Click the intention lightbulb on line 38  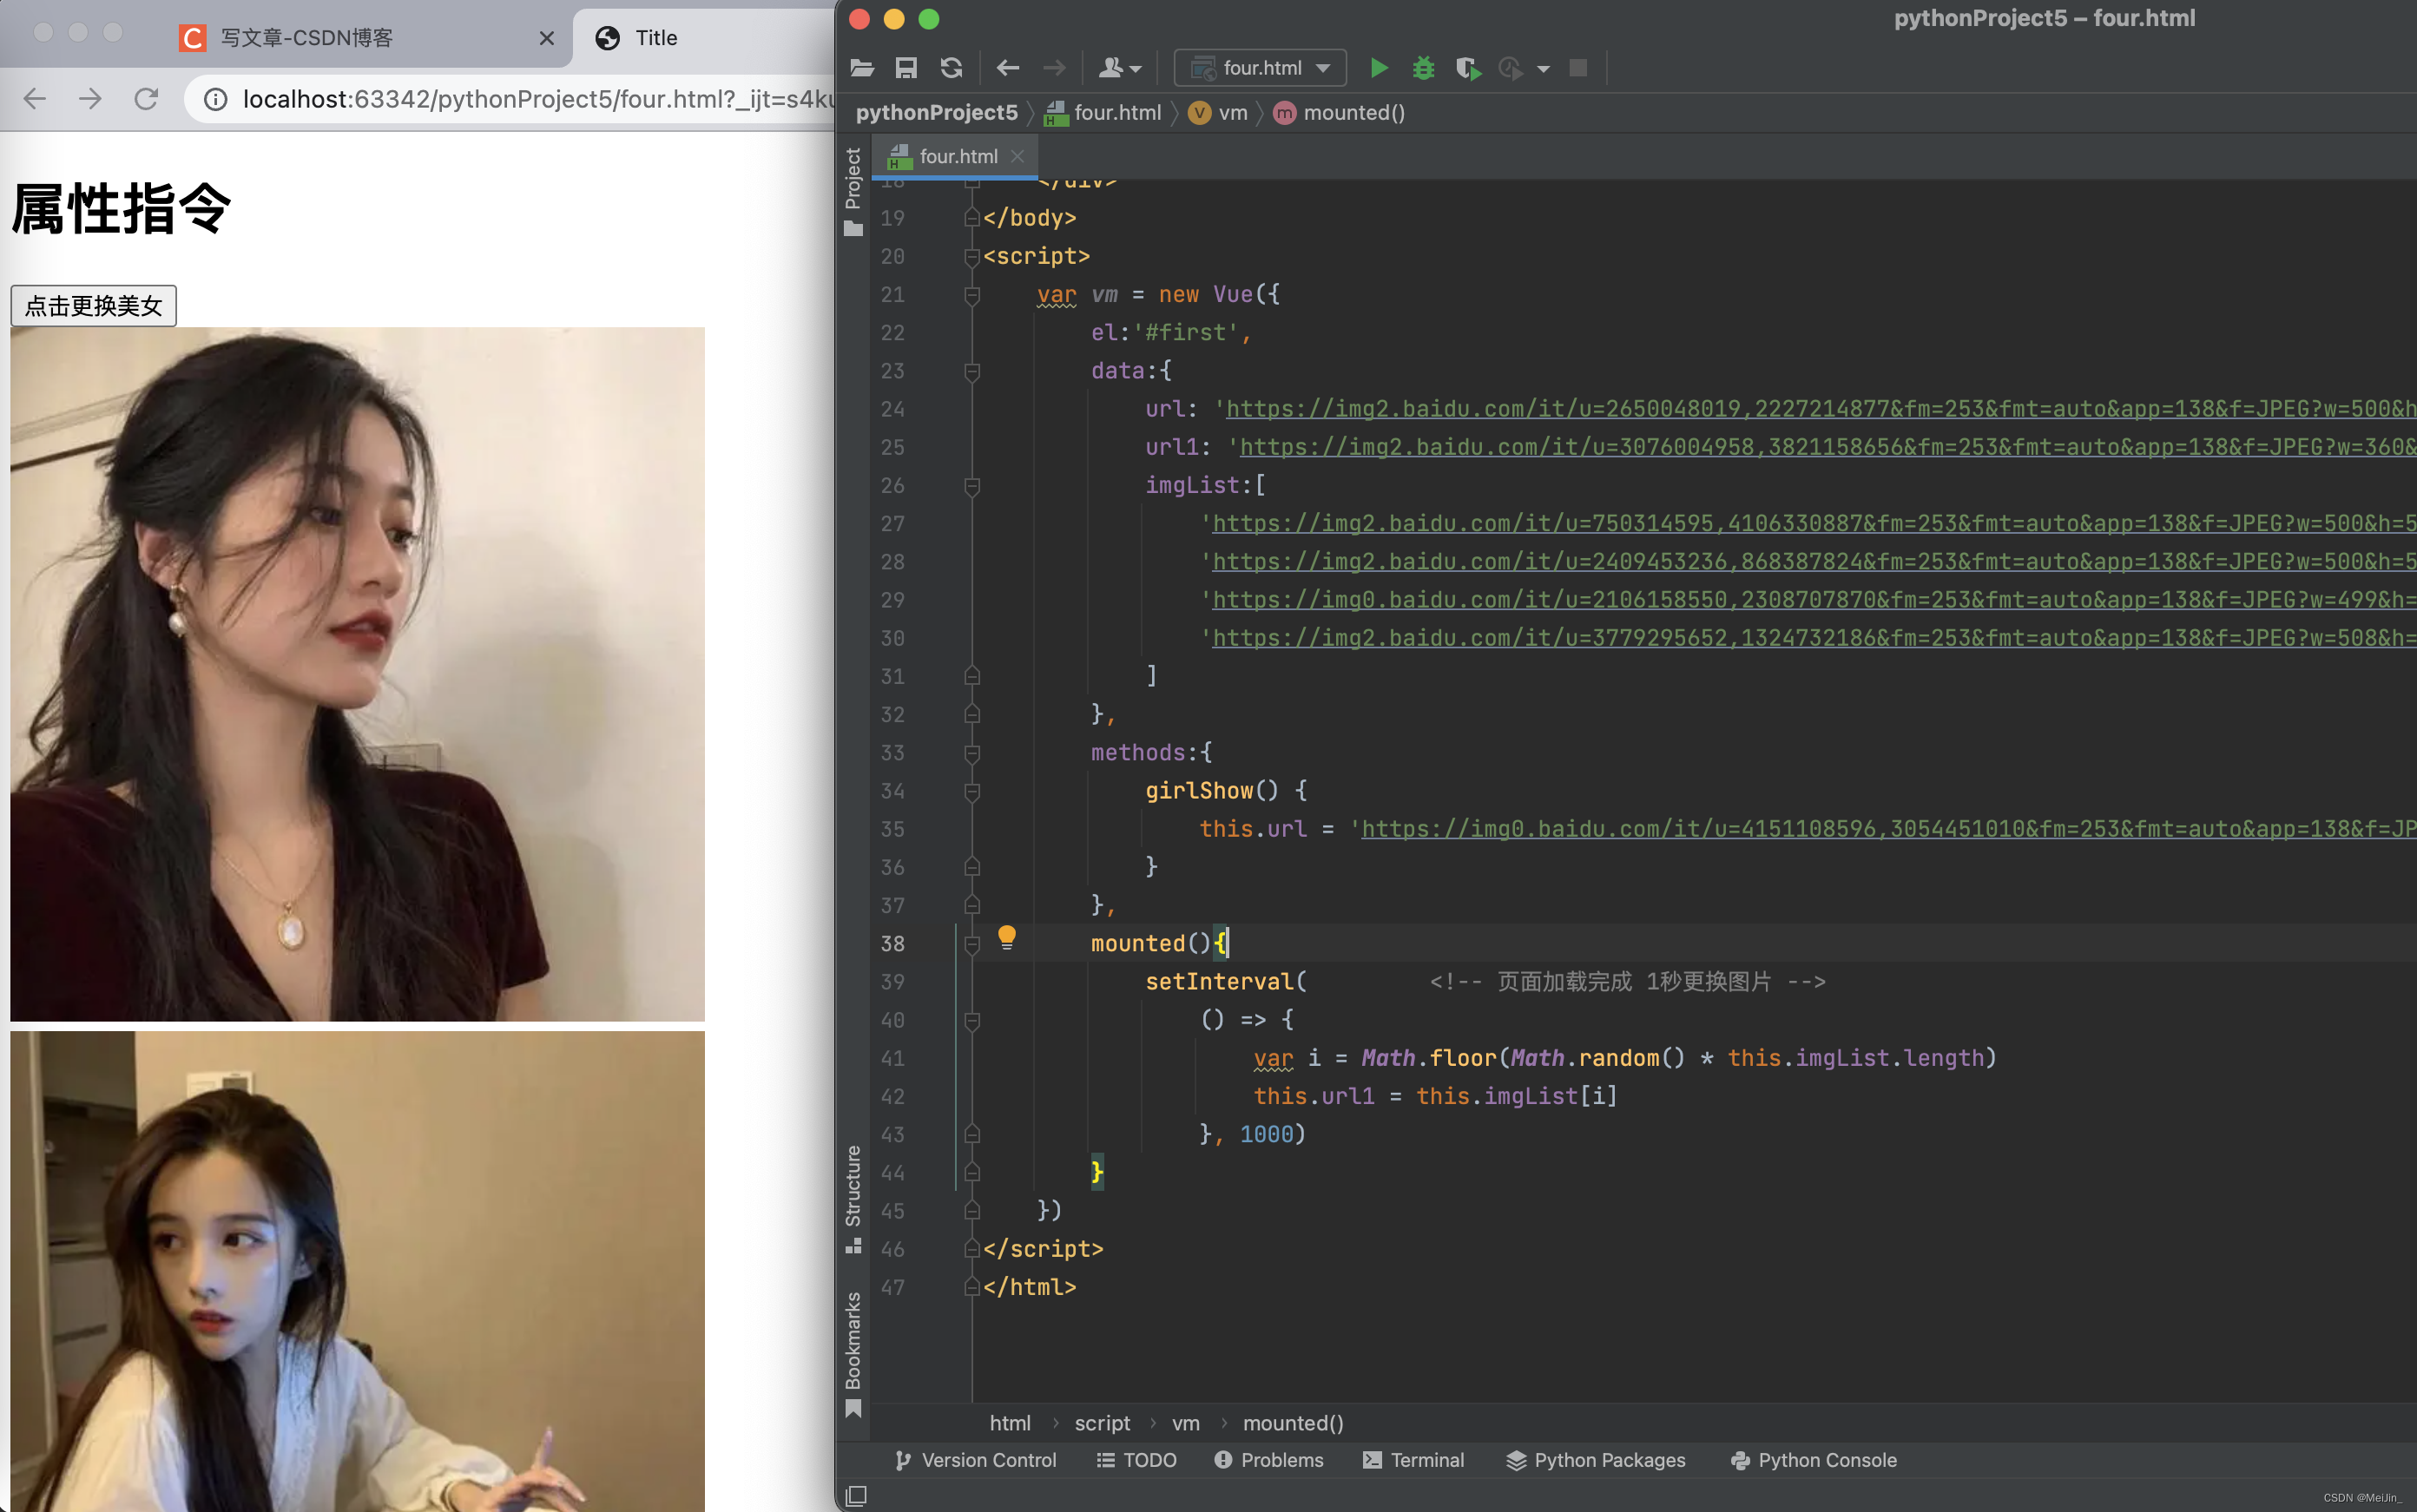point(1006,937)
